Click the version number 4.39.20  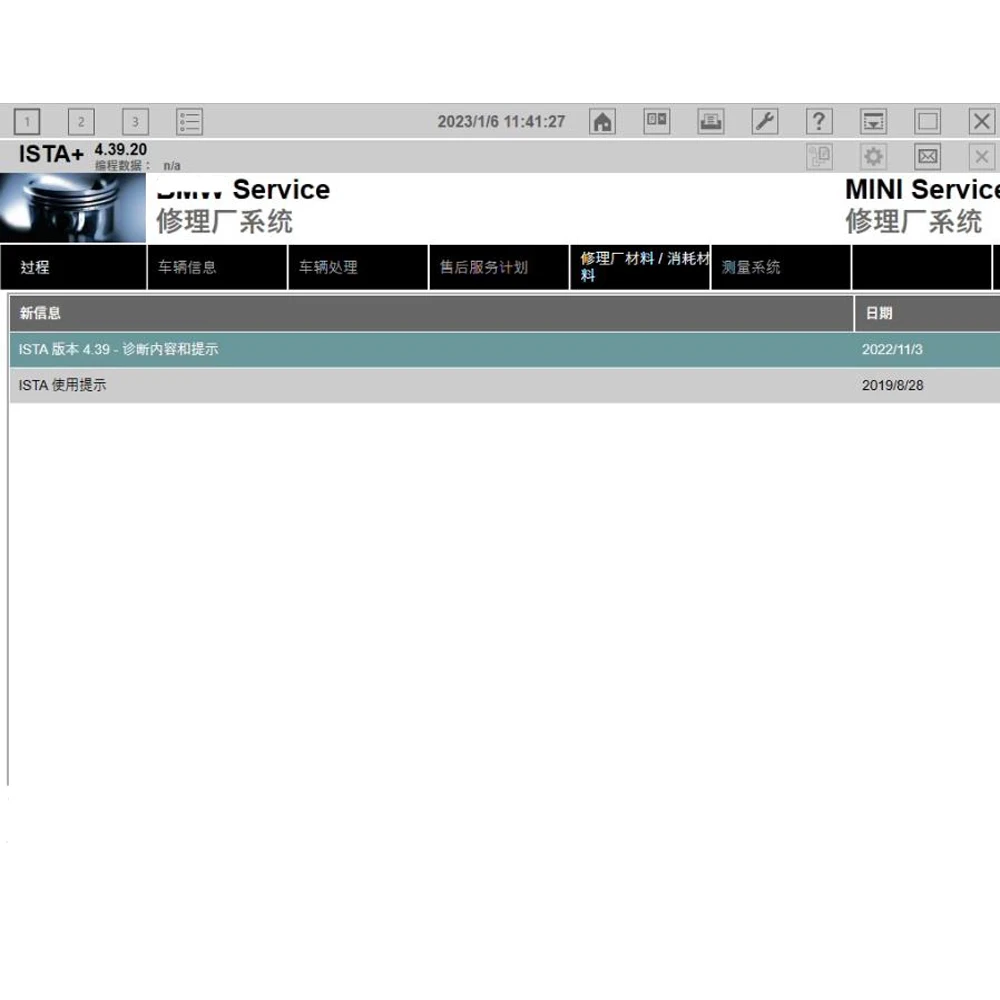coord(121,150)
